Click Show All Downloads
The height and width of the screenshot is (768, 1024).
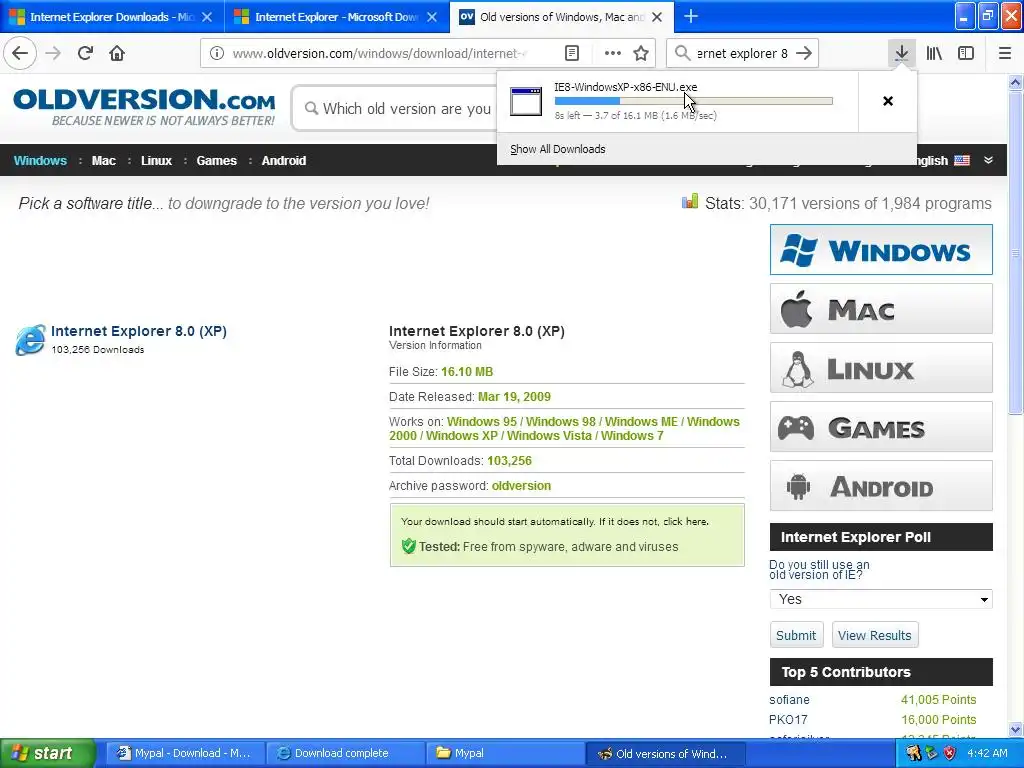[558, 149]
